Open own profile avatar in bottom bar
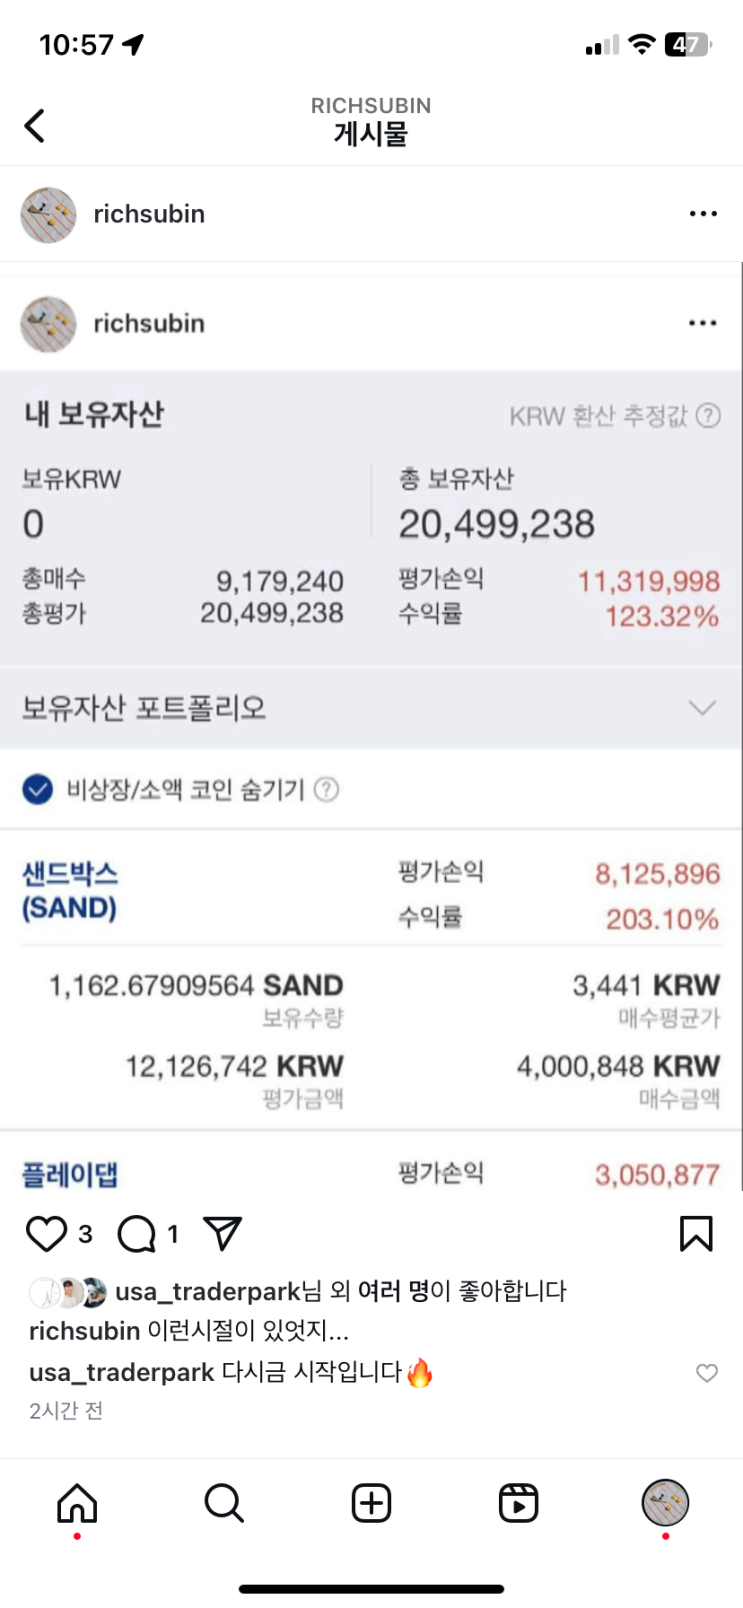The width and height of the screenshot is (743, 1608). [x=665, y=1503]
